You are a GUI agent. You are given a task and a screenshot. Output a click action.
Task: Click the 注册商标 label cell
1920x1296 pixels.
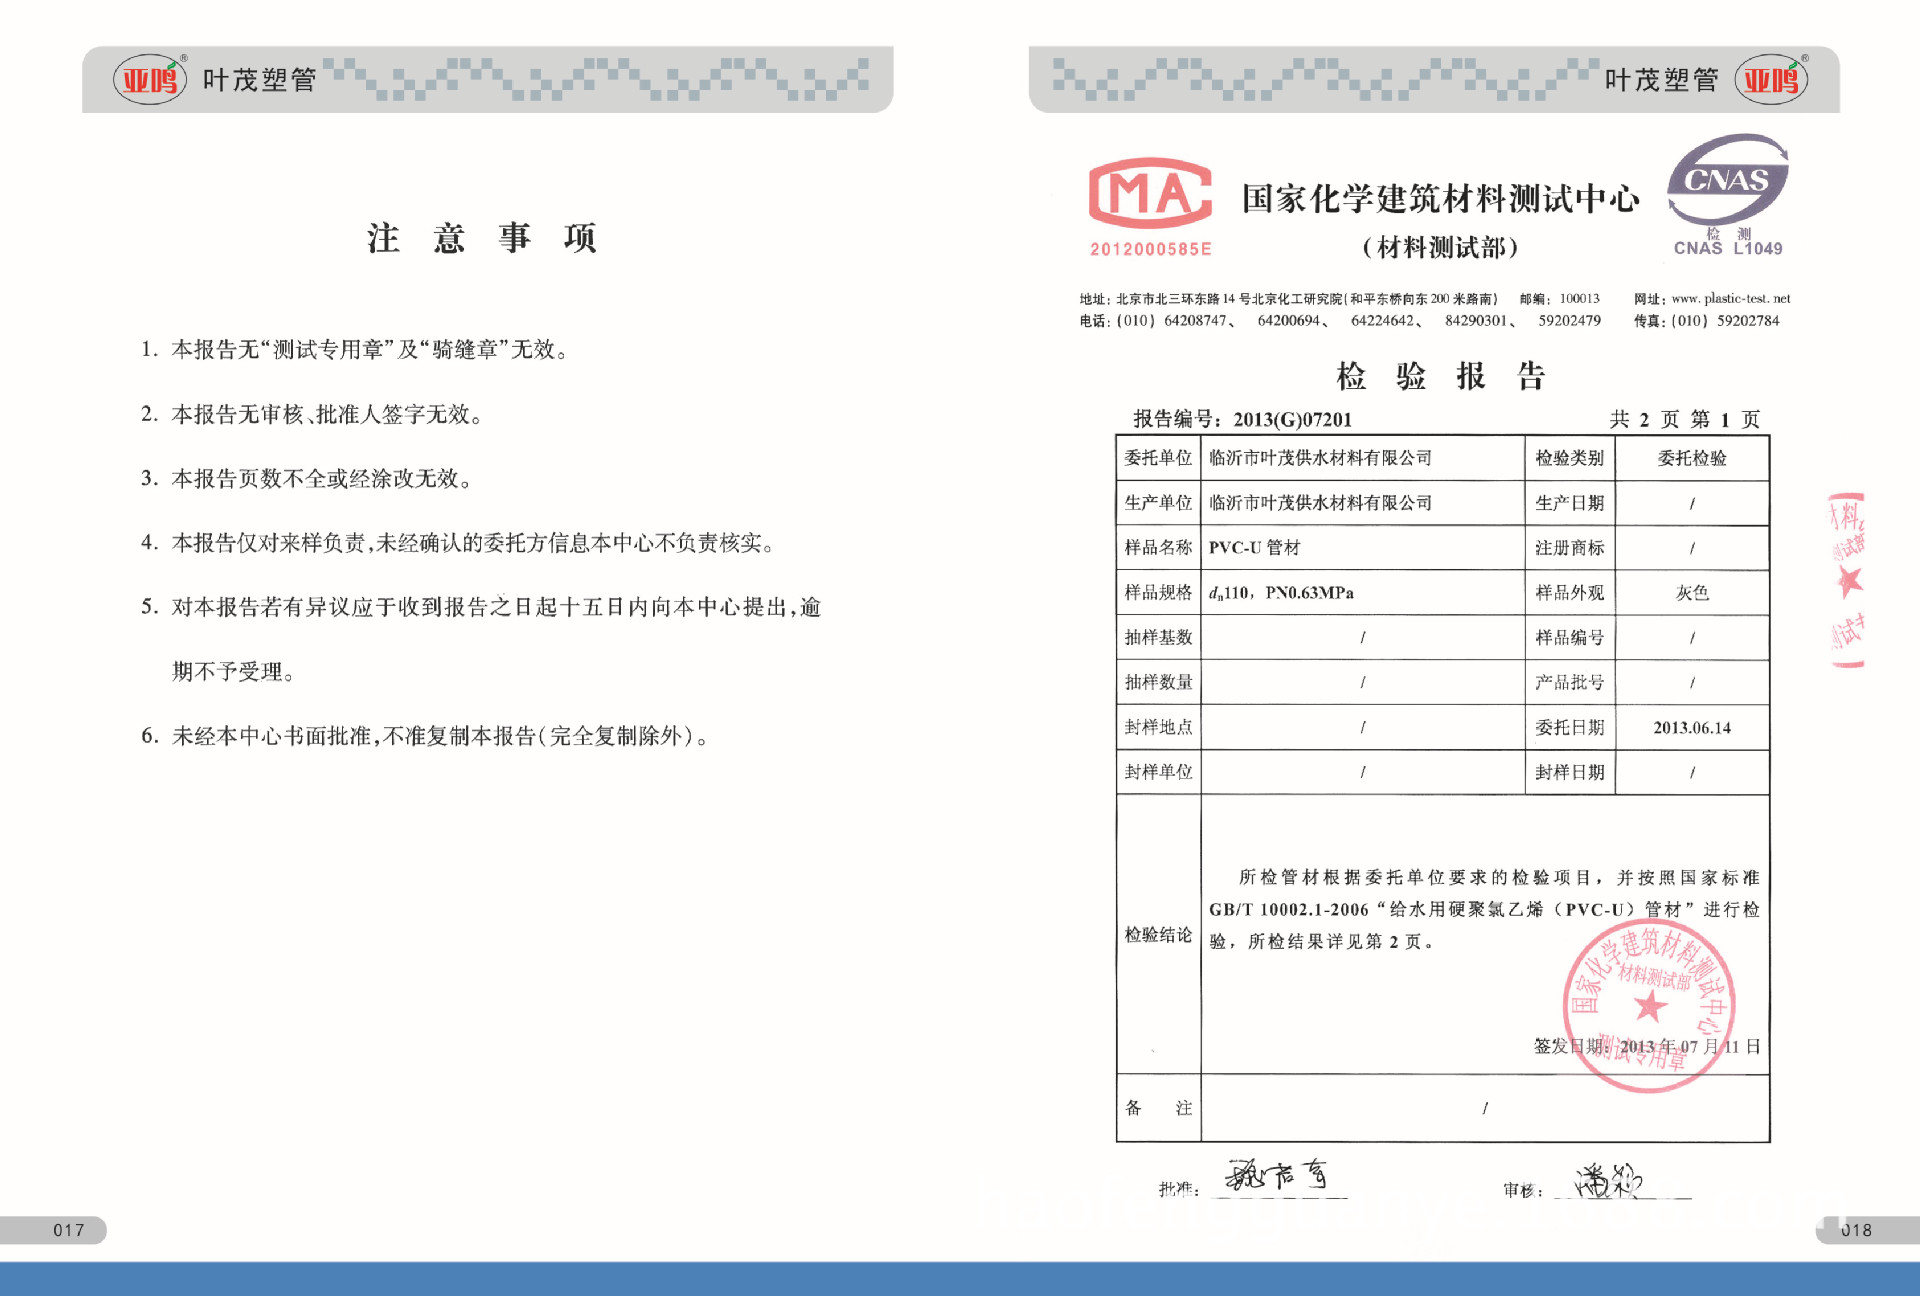[1570, 548]
